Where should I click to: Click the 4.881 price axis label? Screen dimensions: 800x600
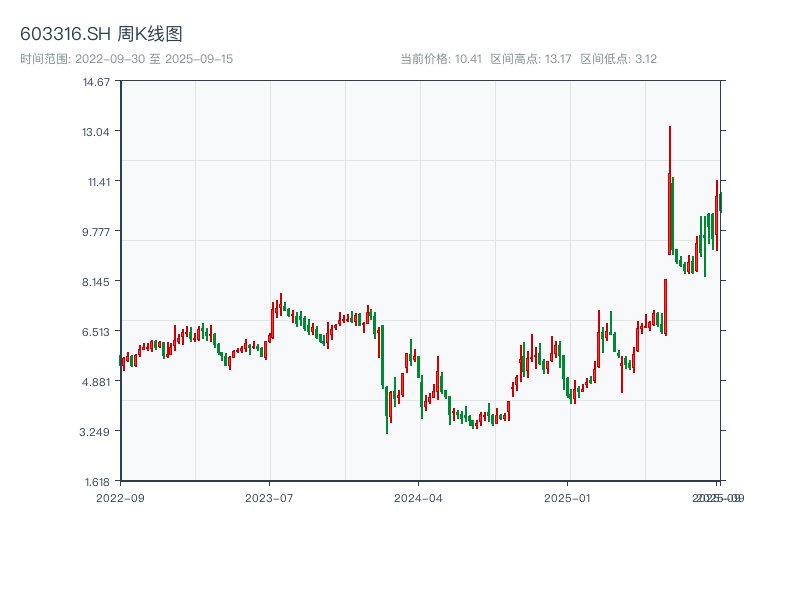96,381
